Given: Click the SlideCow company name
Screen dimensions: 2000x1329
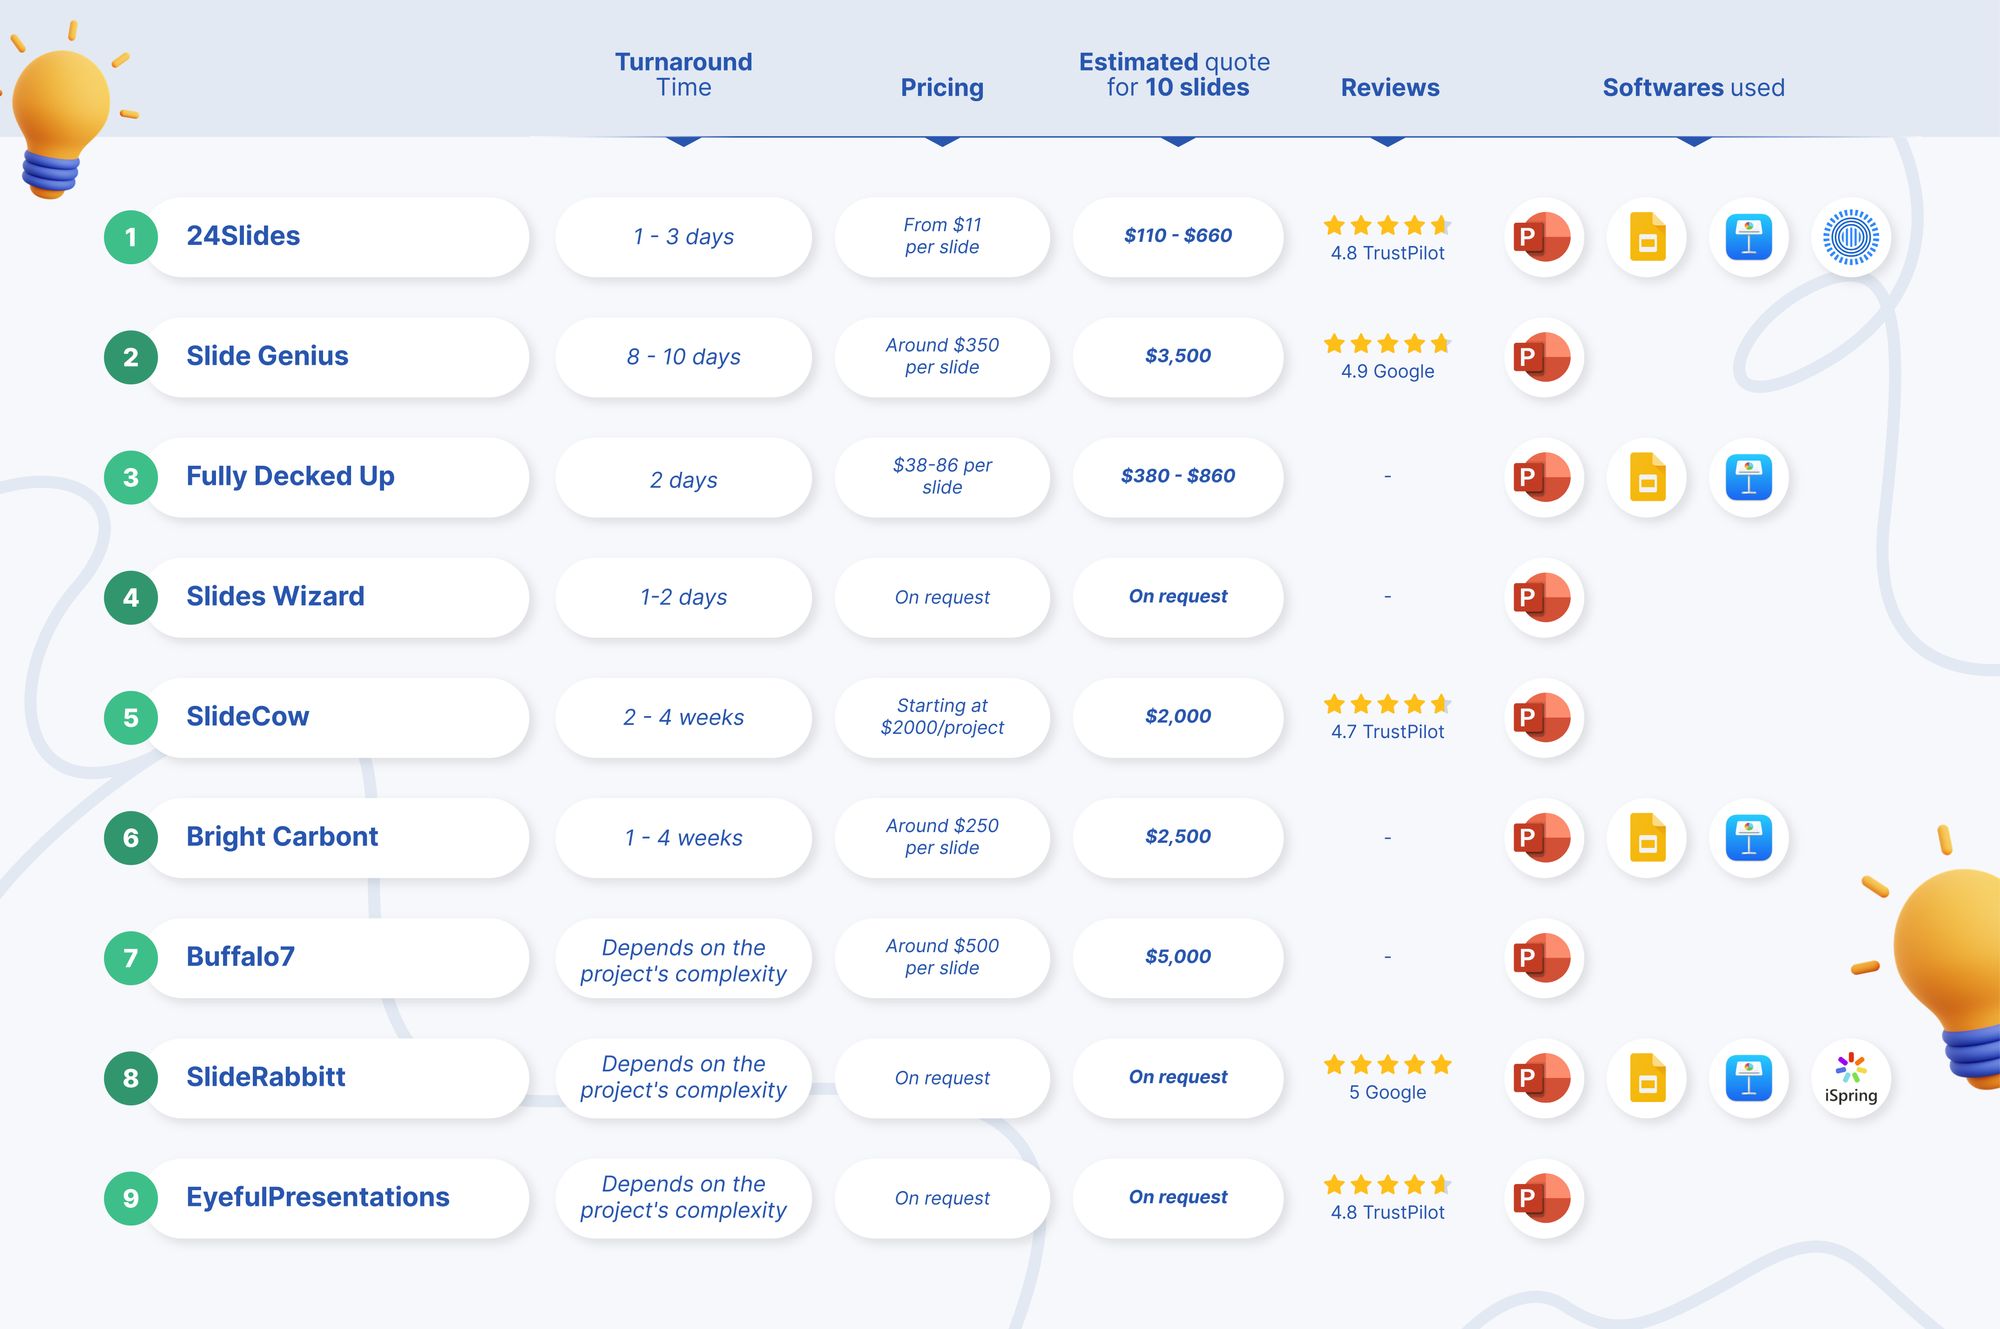Looking at the screenshot, I should pos(248,716).
